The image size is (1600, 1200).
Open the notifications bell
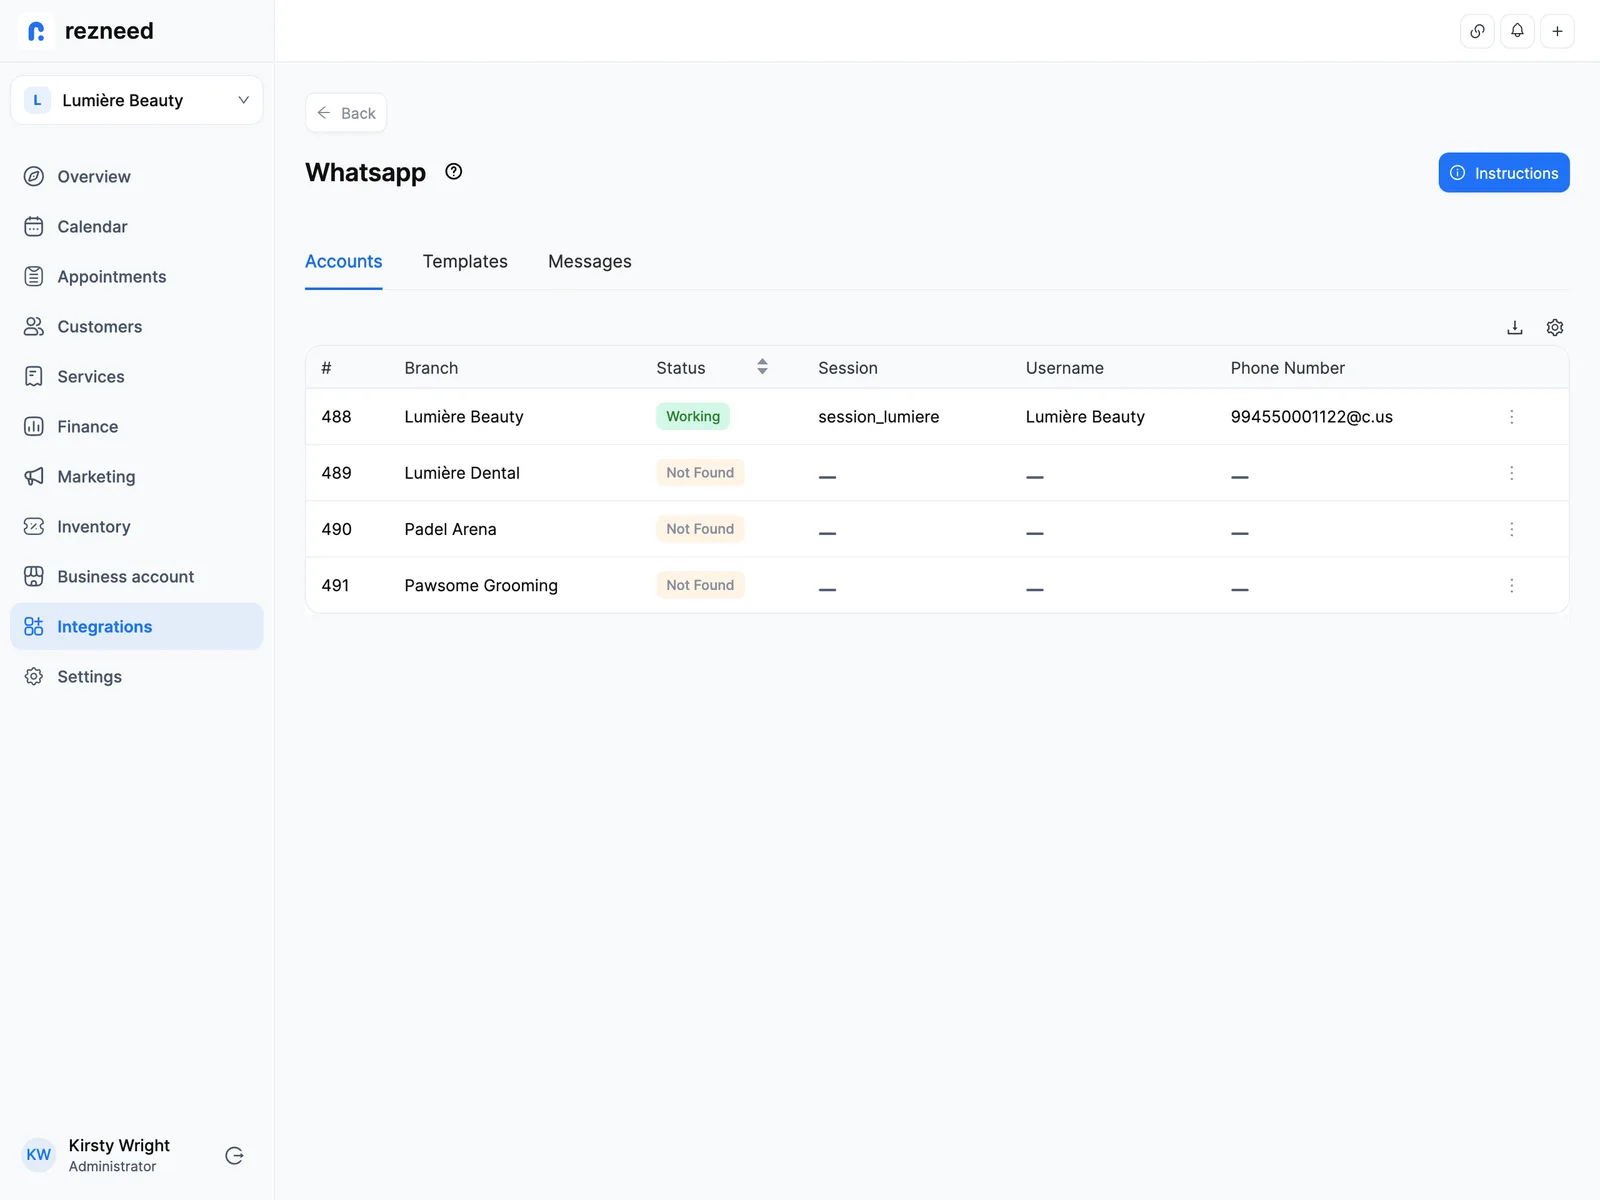1517,31
